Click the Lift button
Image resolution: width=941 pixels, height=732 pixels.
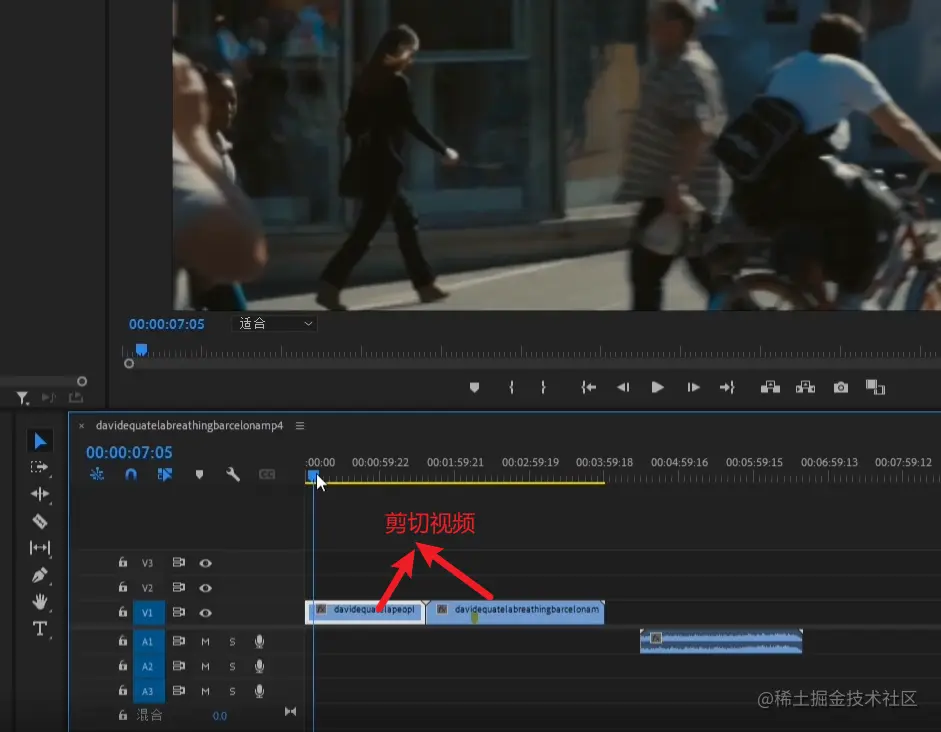tap(770, 388)
